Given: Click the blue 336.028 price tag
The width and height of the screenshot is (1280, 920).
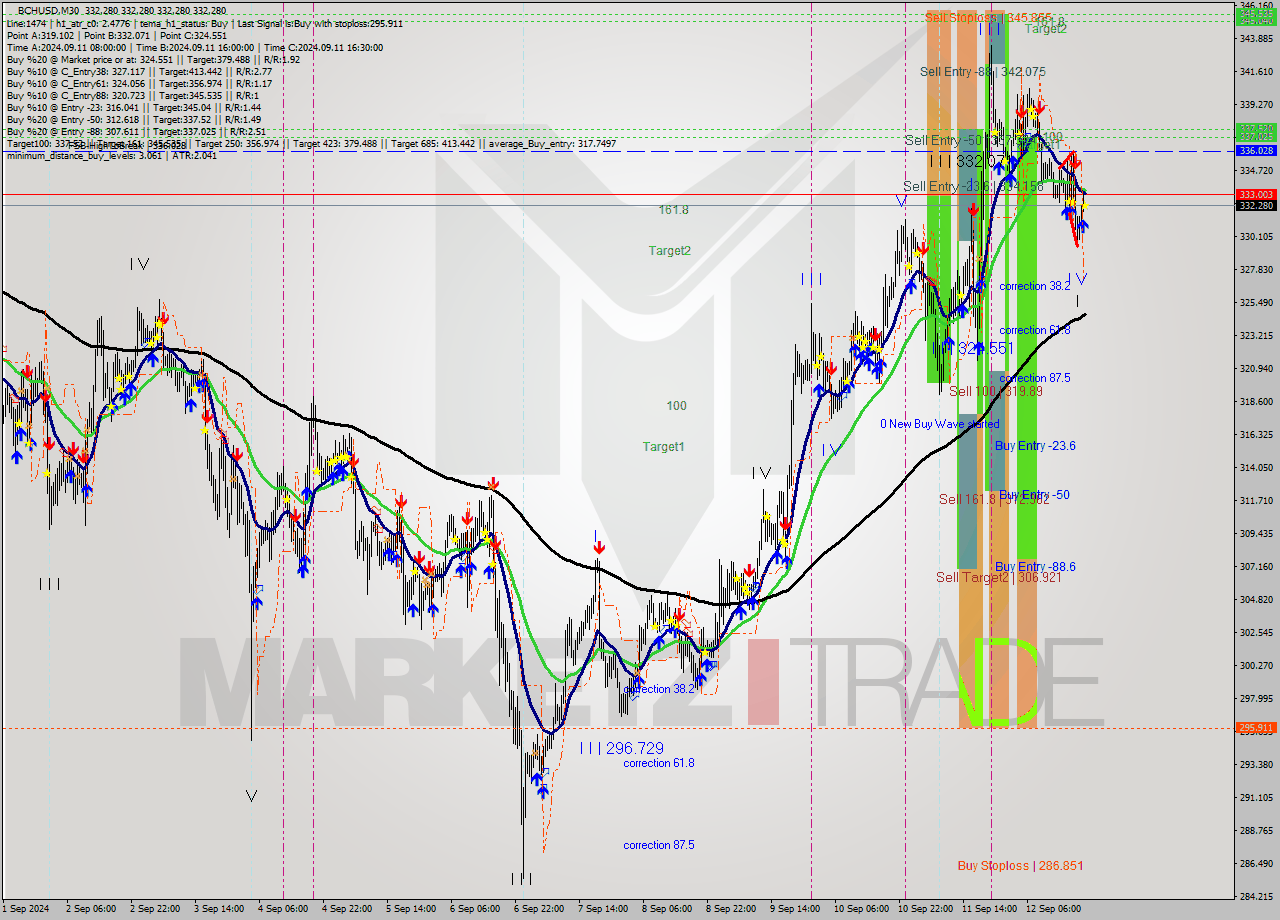Looking at the screenshot, I should coord(1256,150).
